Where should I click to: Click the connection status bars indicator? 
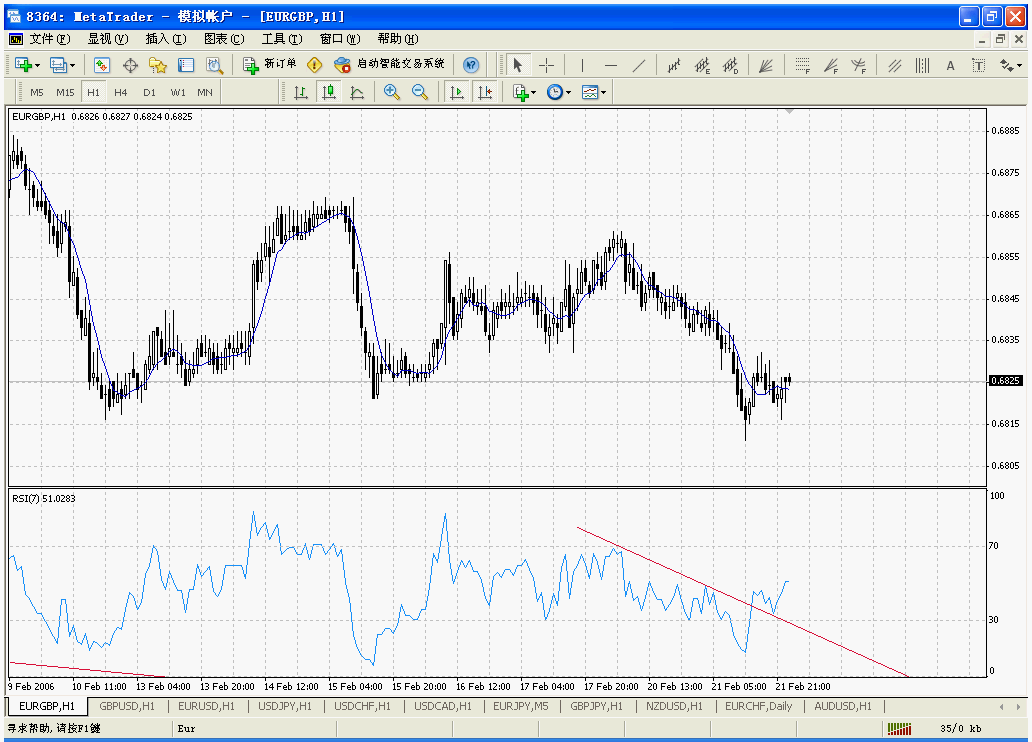899,728
